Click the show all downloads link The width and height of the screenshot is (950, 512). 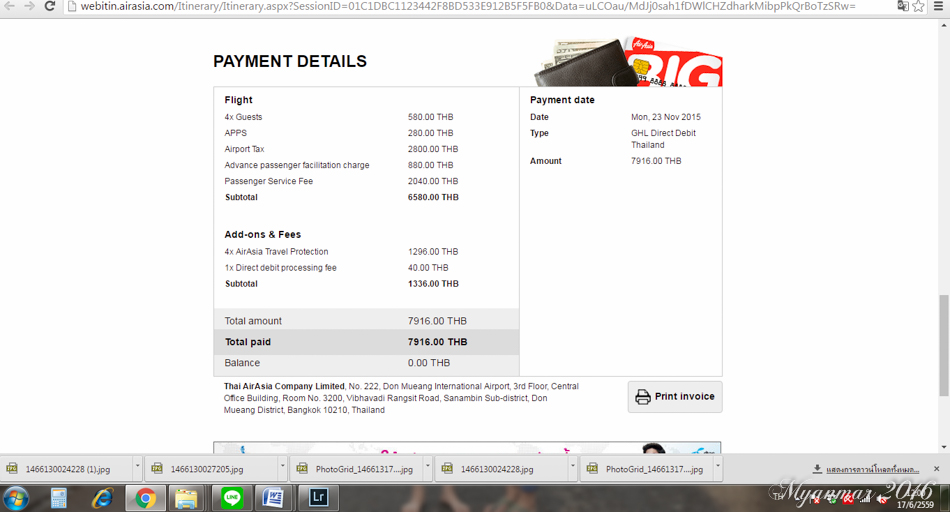pos(872,470)
